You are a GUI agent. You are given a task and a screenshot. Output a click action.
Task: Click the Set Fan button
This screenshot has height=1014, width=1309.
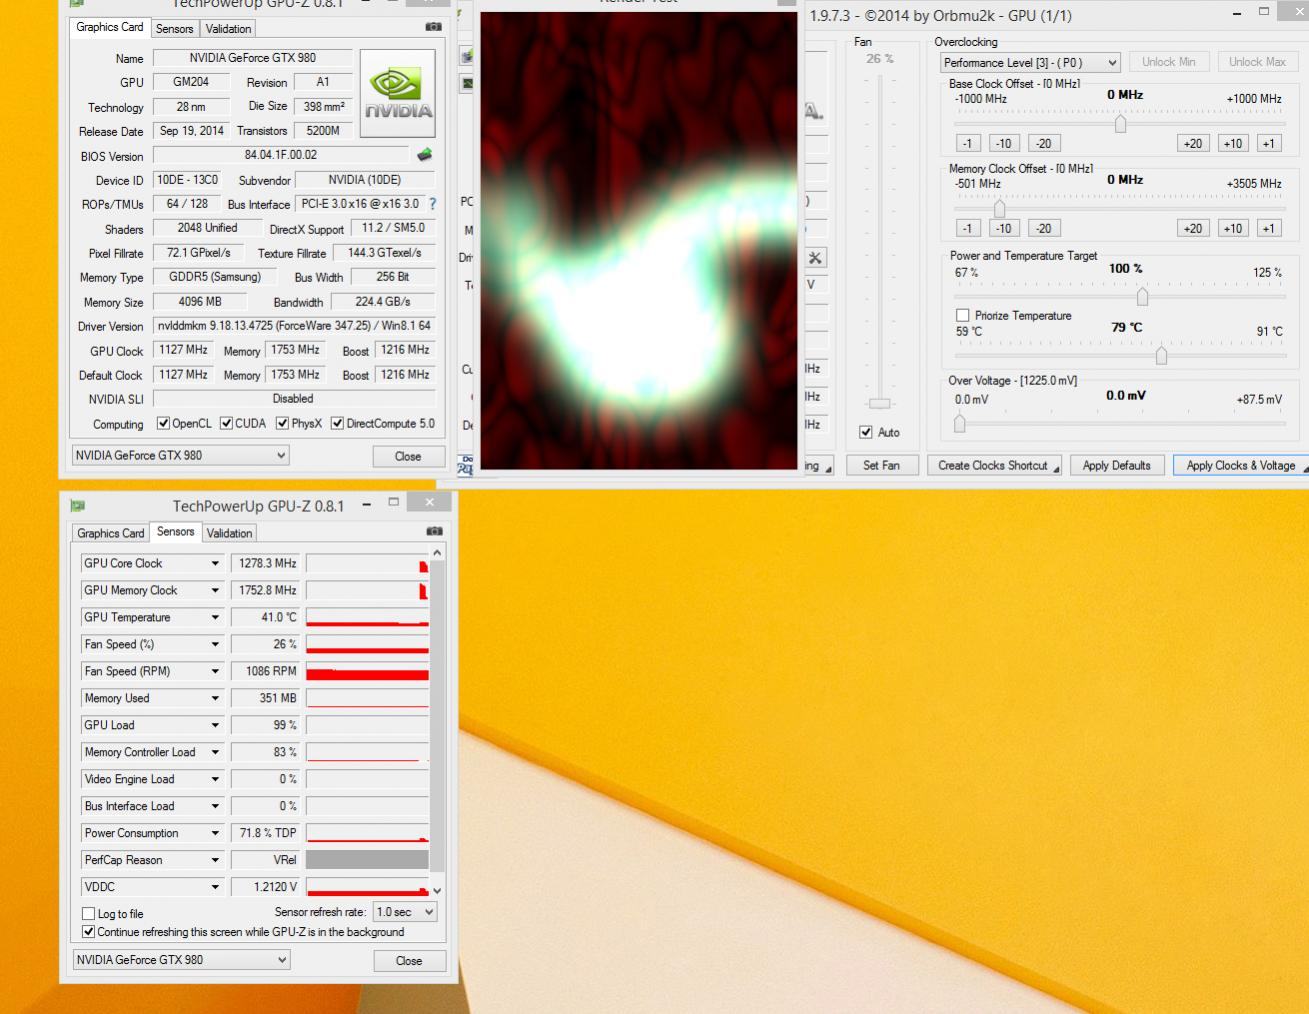pos(881,465)
